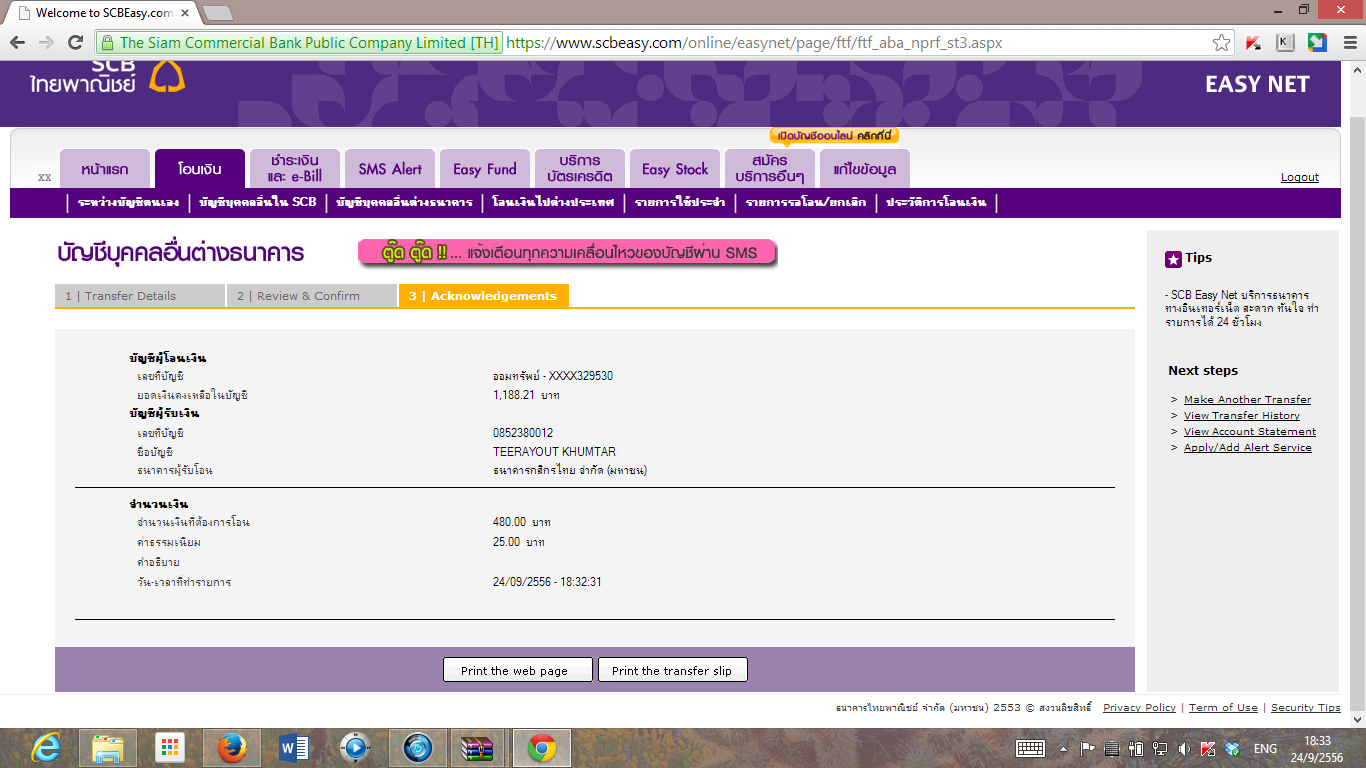The height and width of the screenshot is (768, 1366).
Task: Open the colorful grid app in the taskbar
Action: 169,748
